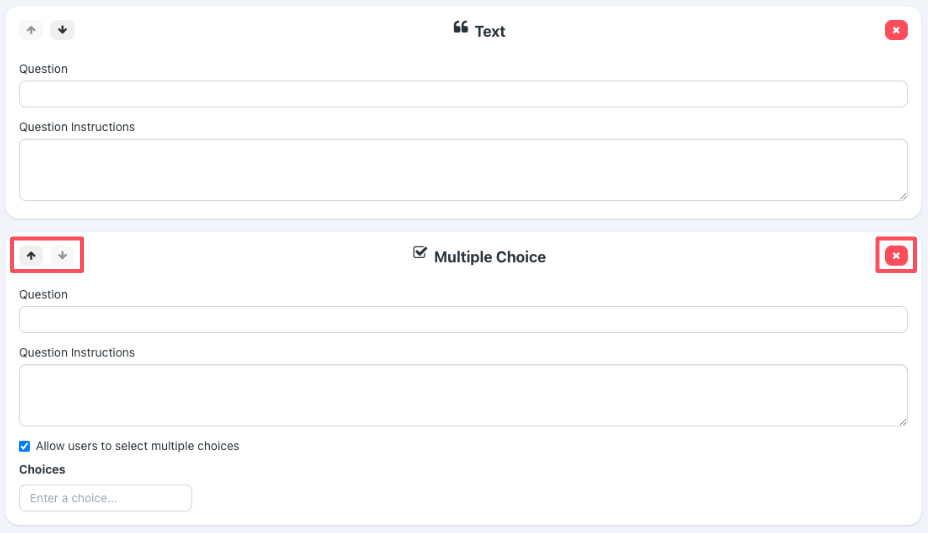Click resize handle of Text card instructions textarea

coord(903,196)
